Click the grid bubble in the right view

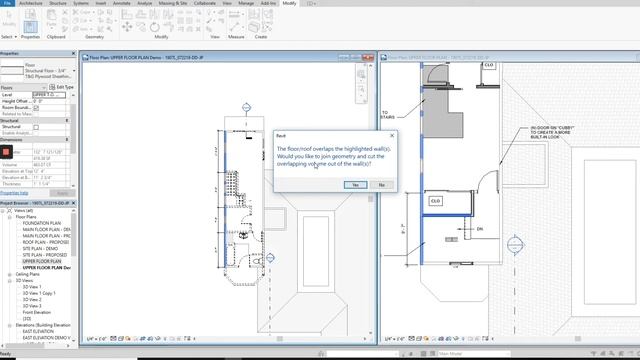[515, 245]
